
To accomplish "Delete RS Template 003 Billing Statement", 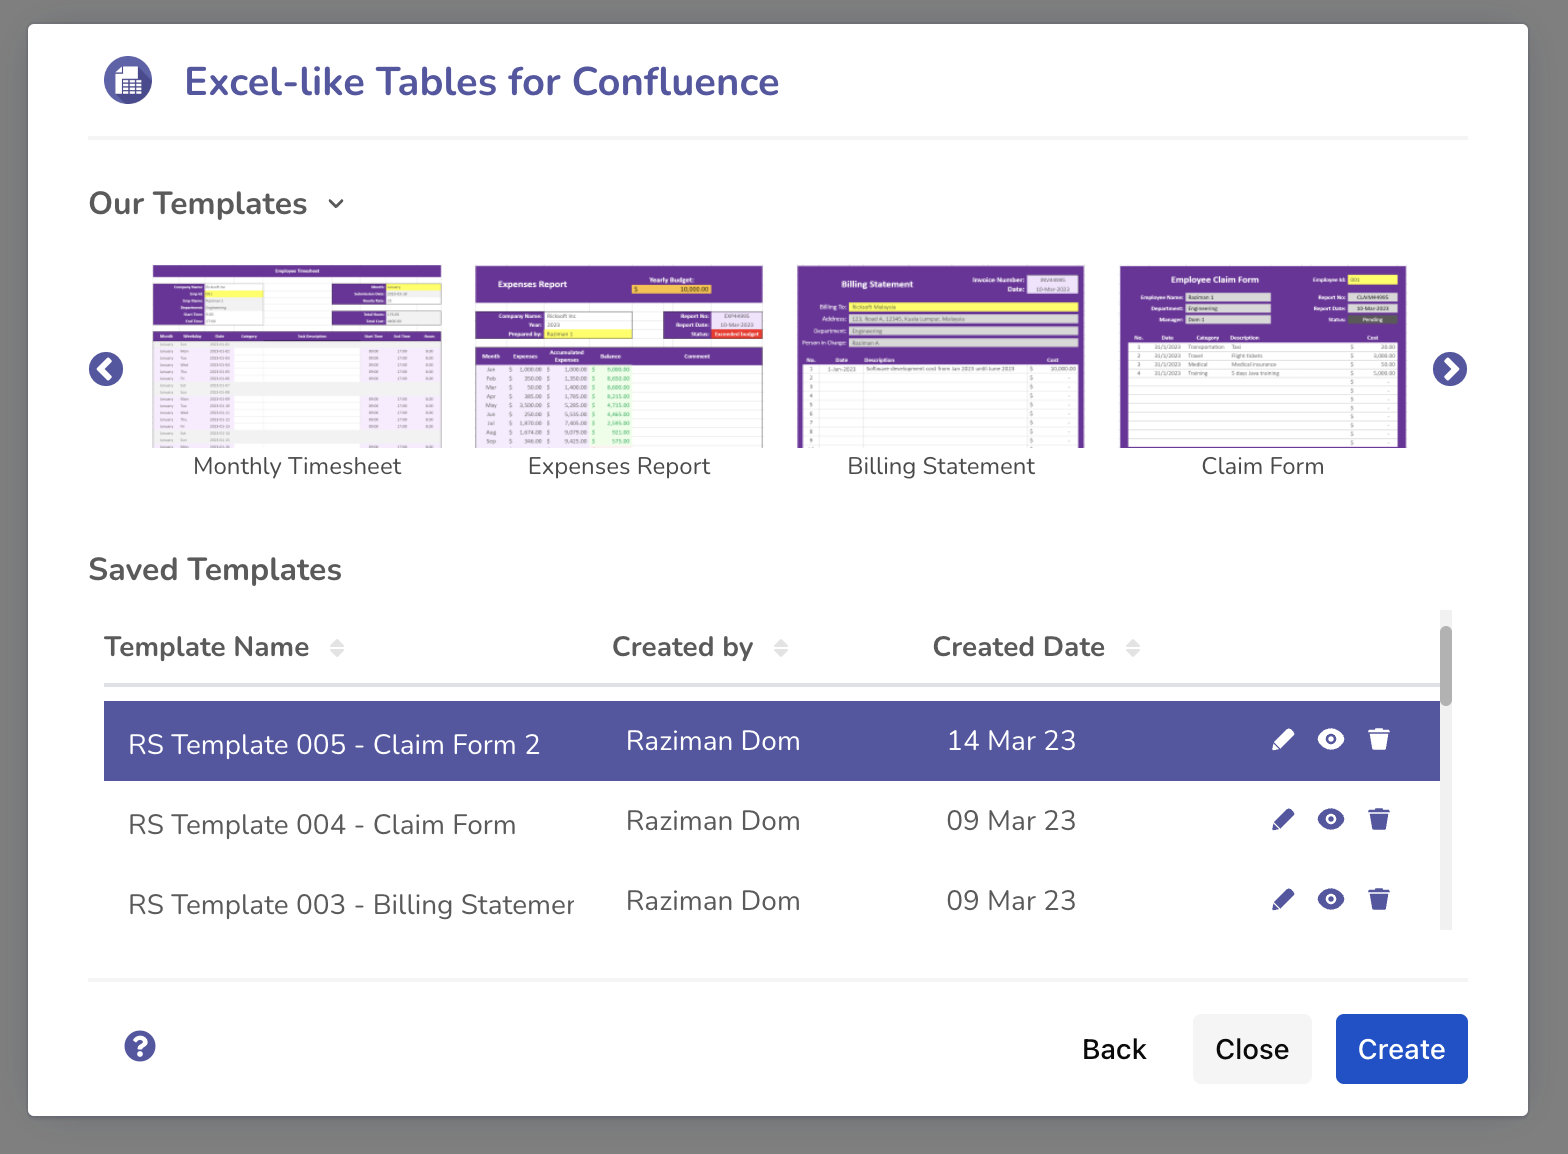I will tap(1379, 900).
